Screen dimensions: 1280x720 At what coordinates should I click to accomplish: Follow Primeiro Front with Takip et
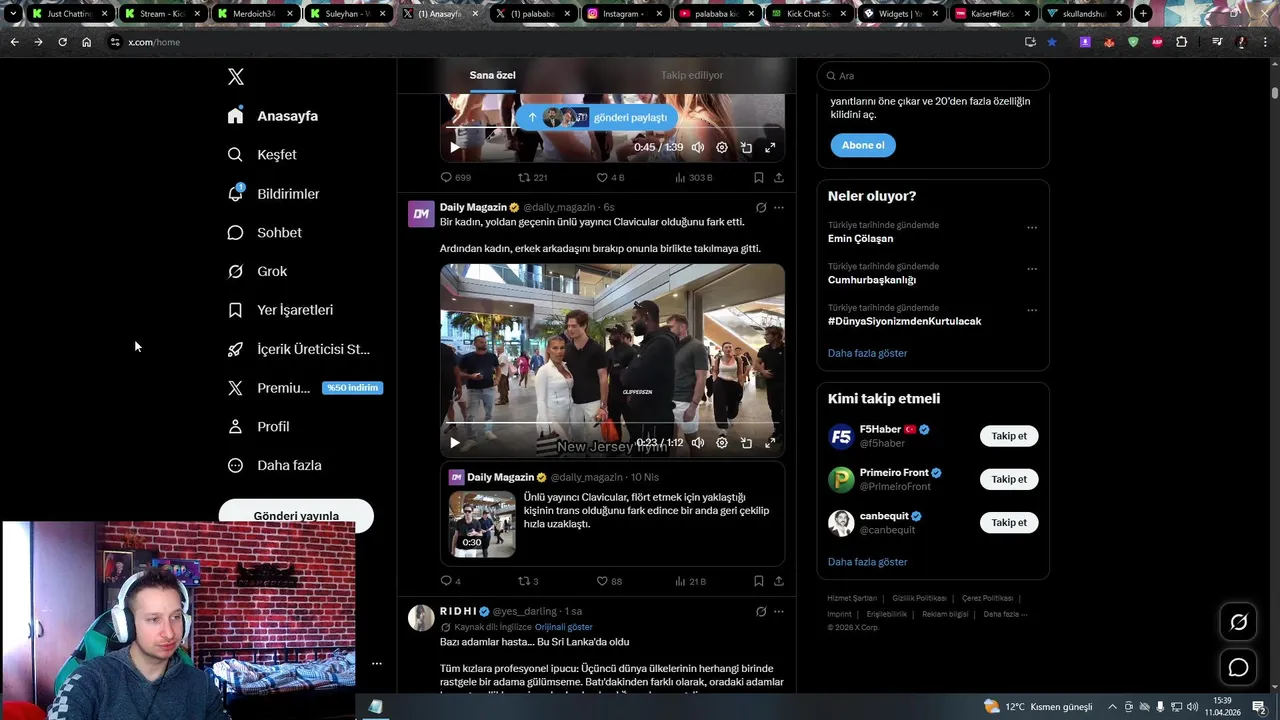click(1009, 479)
